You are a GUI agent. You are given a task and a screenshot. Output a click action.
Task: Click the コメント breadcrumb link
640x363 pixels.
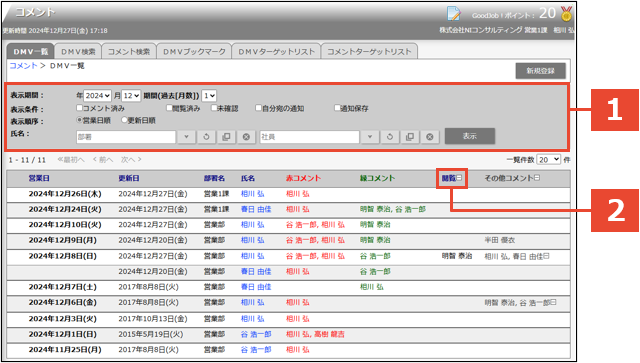[x=23, y=66]
